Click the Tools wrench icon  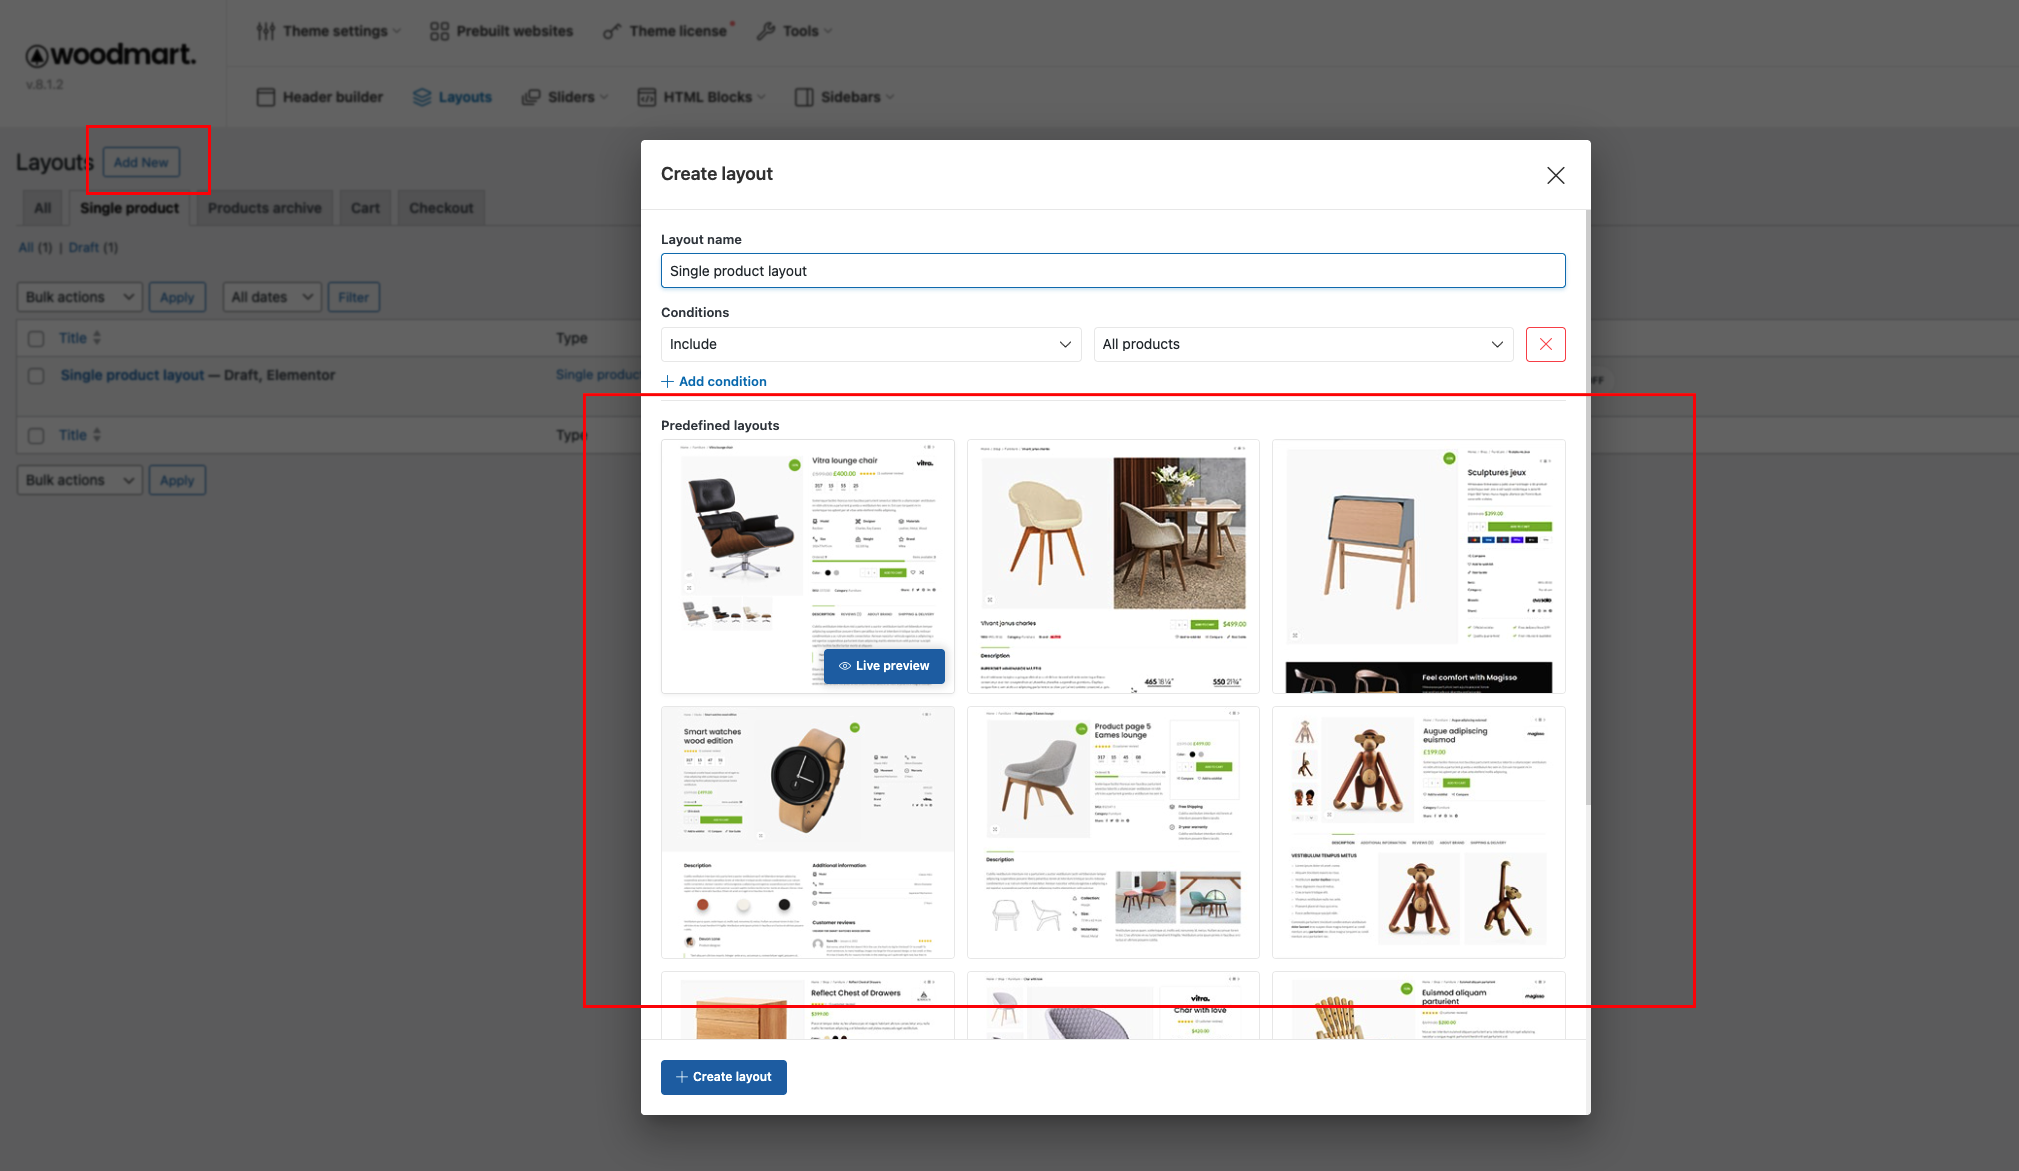click(x=766, y=31)
